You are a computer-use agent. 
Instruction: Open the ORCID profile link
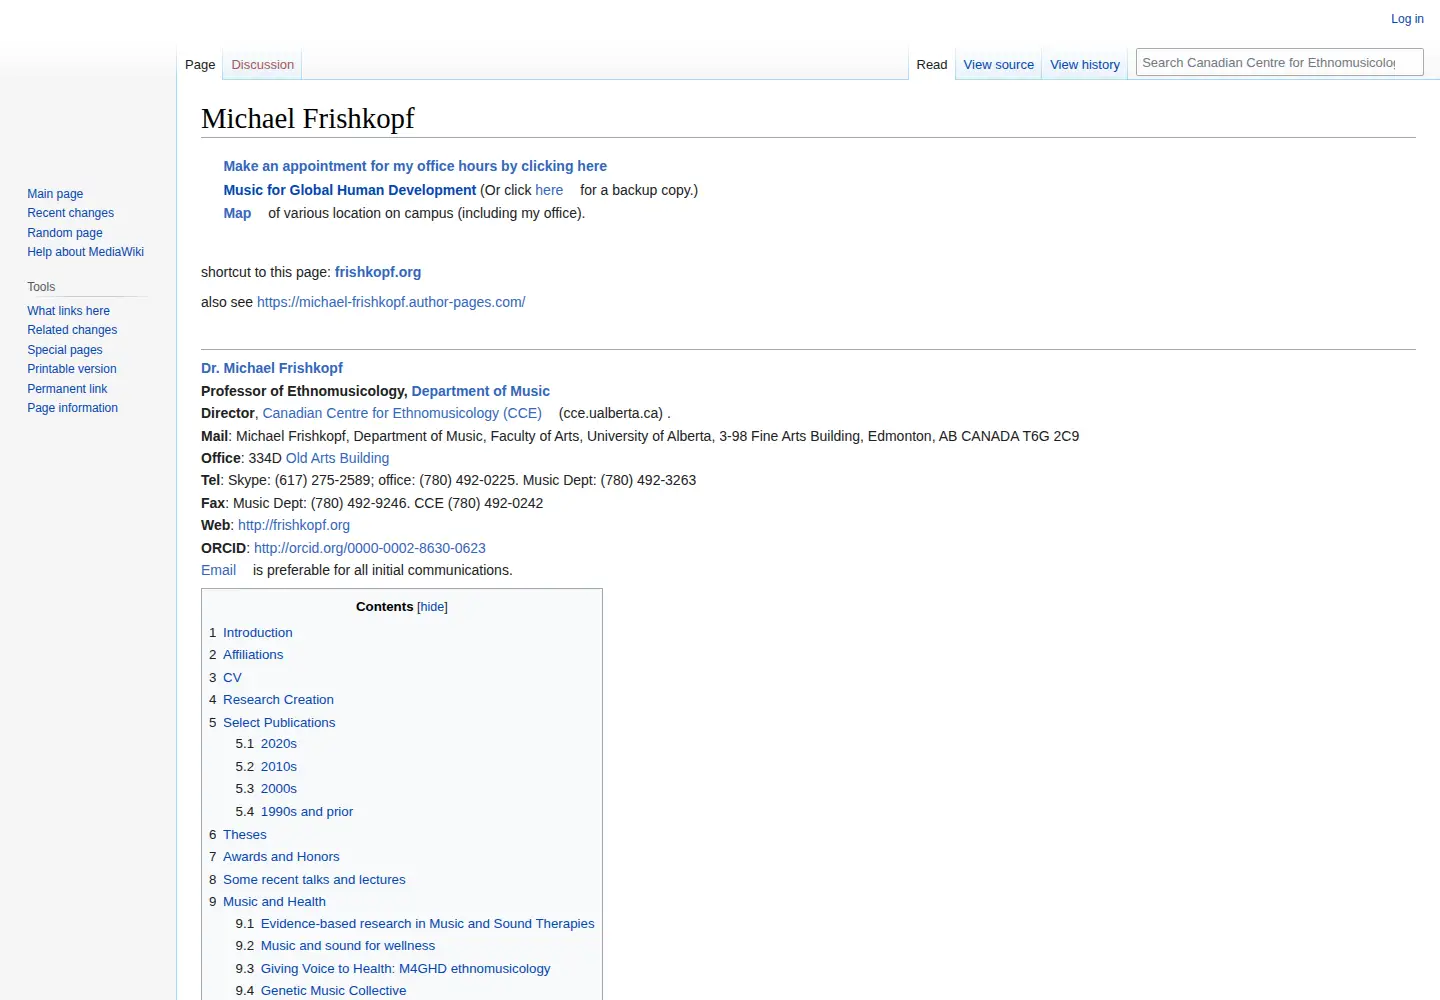click(x=370, y=548)
